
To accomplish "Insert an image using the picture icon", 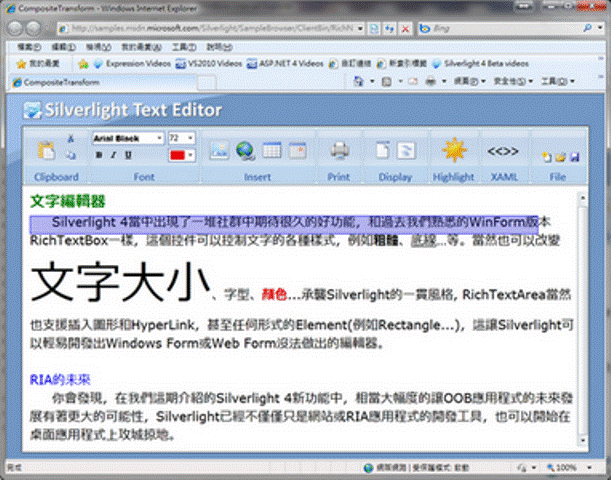I will (x=219, y=150).
